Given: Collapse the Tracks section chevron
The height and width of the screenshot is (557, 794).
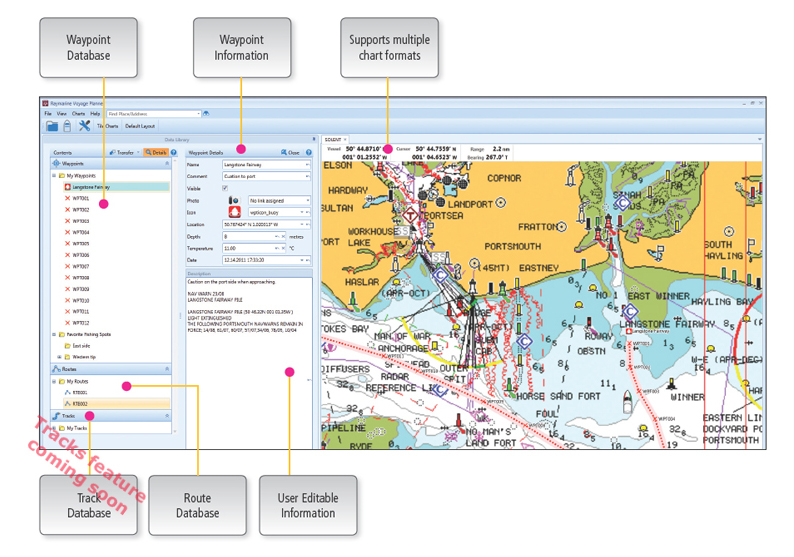Looking at the screenshot, I should (167, 416).
